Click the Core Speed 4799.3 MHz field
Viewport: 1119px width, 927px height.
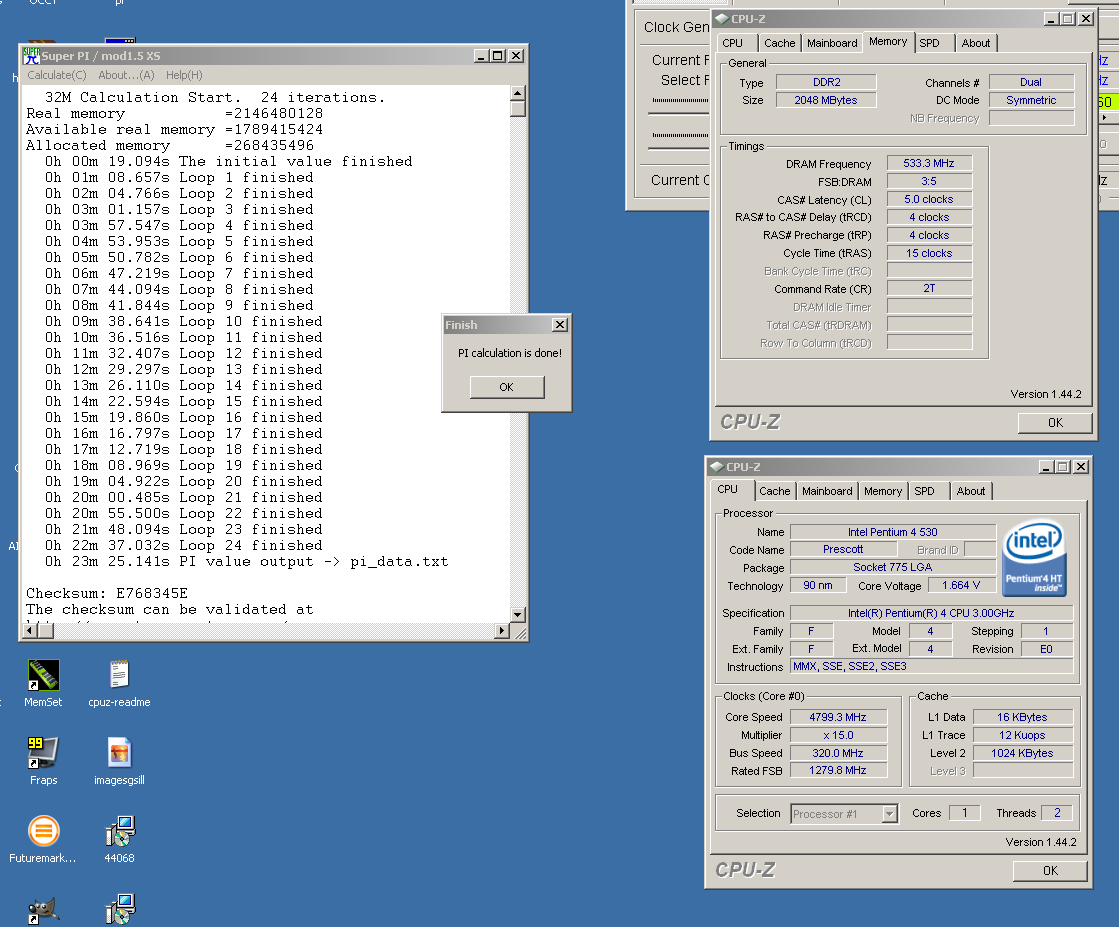pos(838,717)
